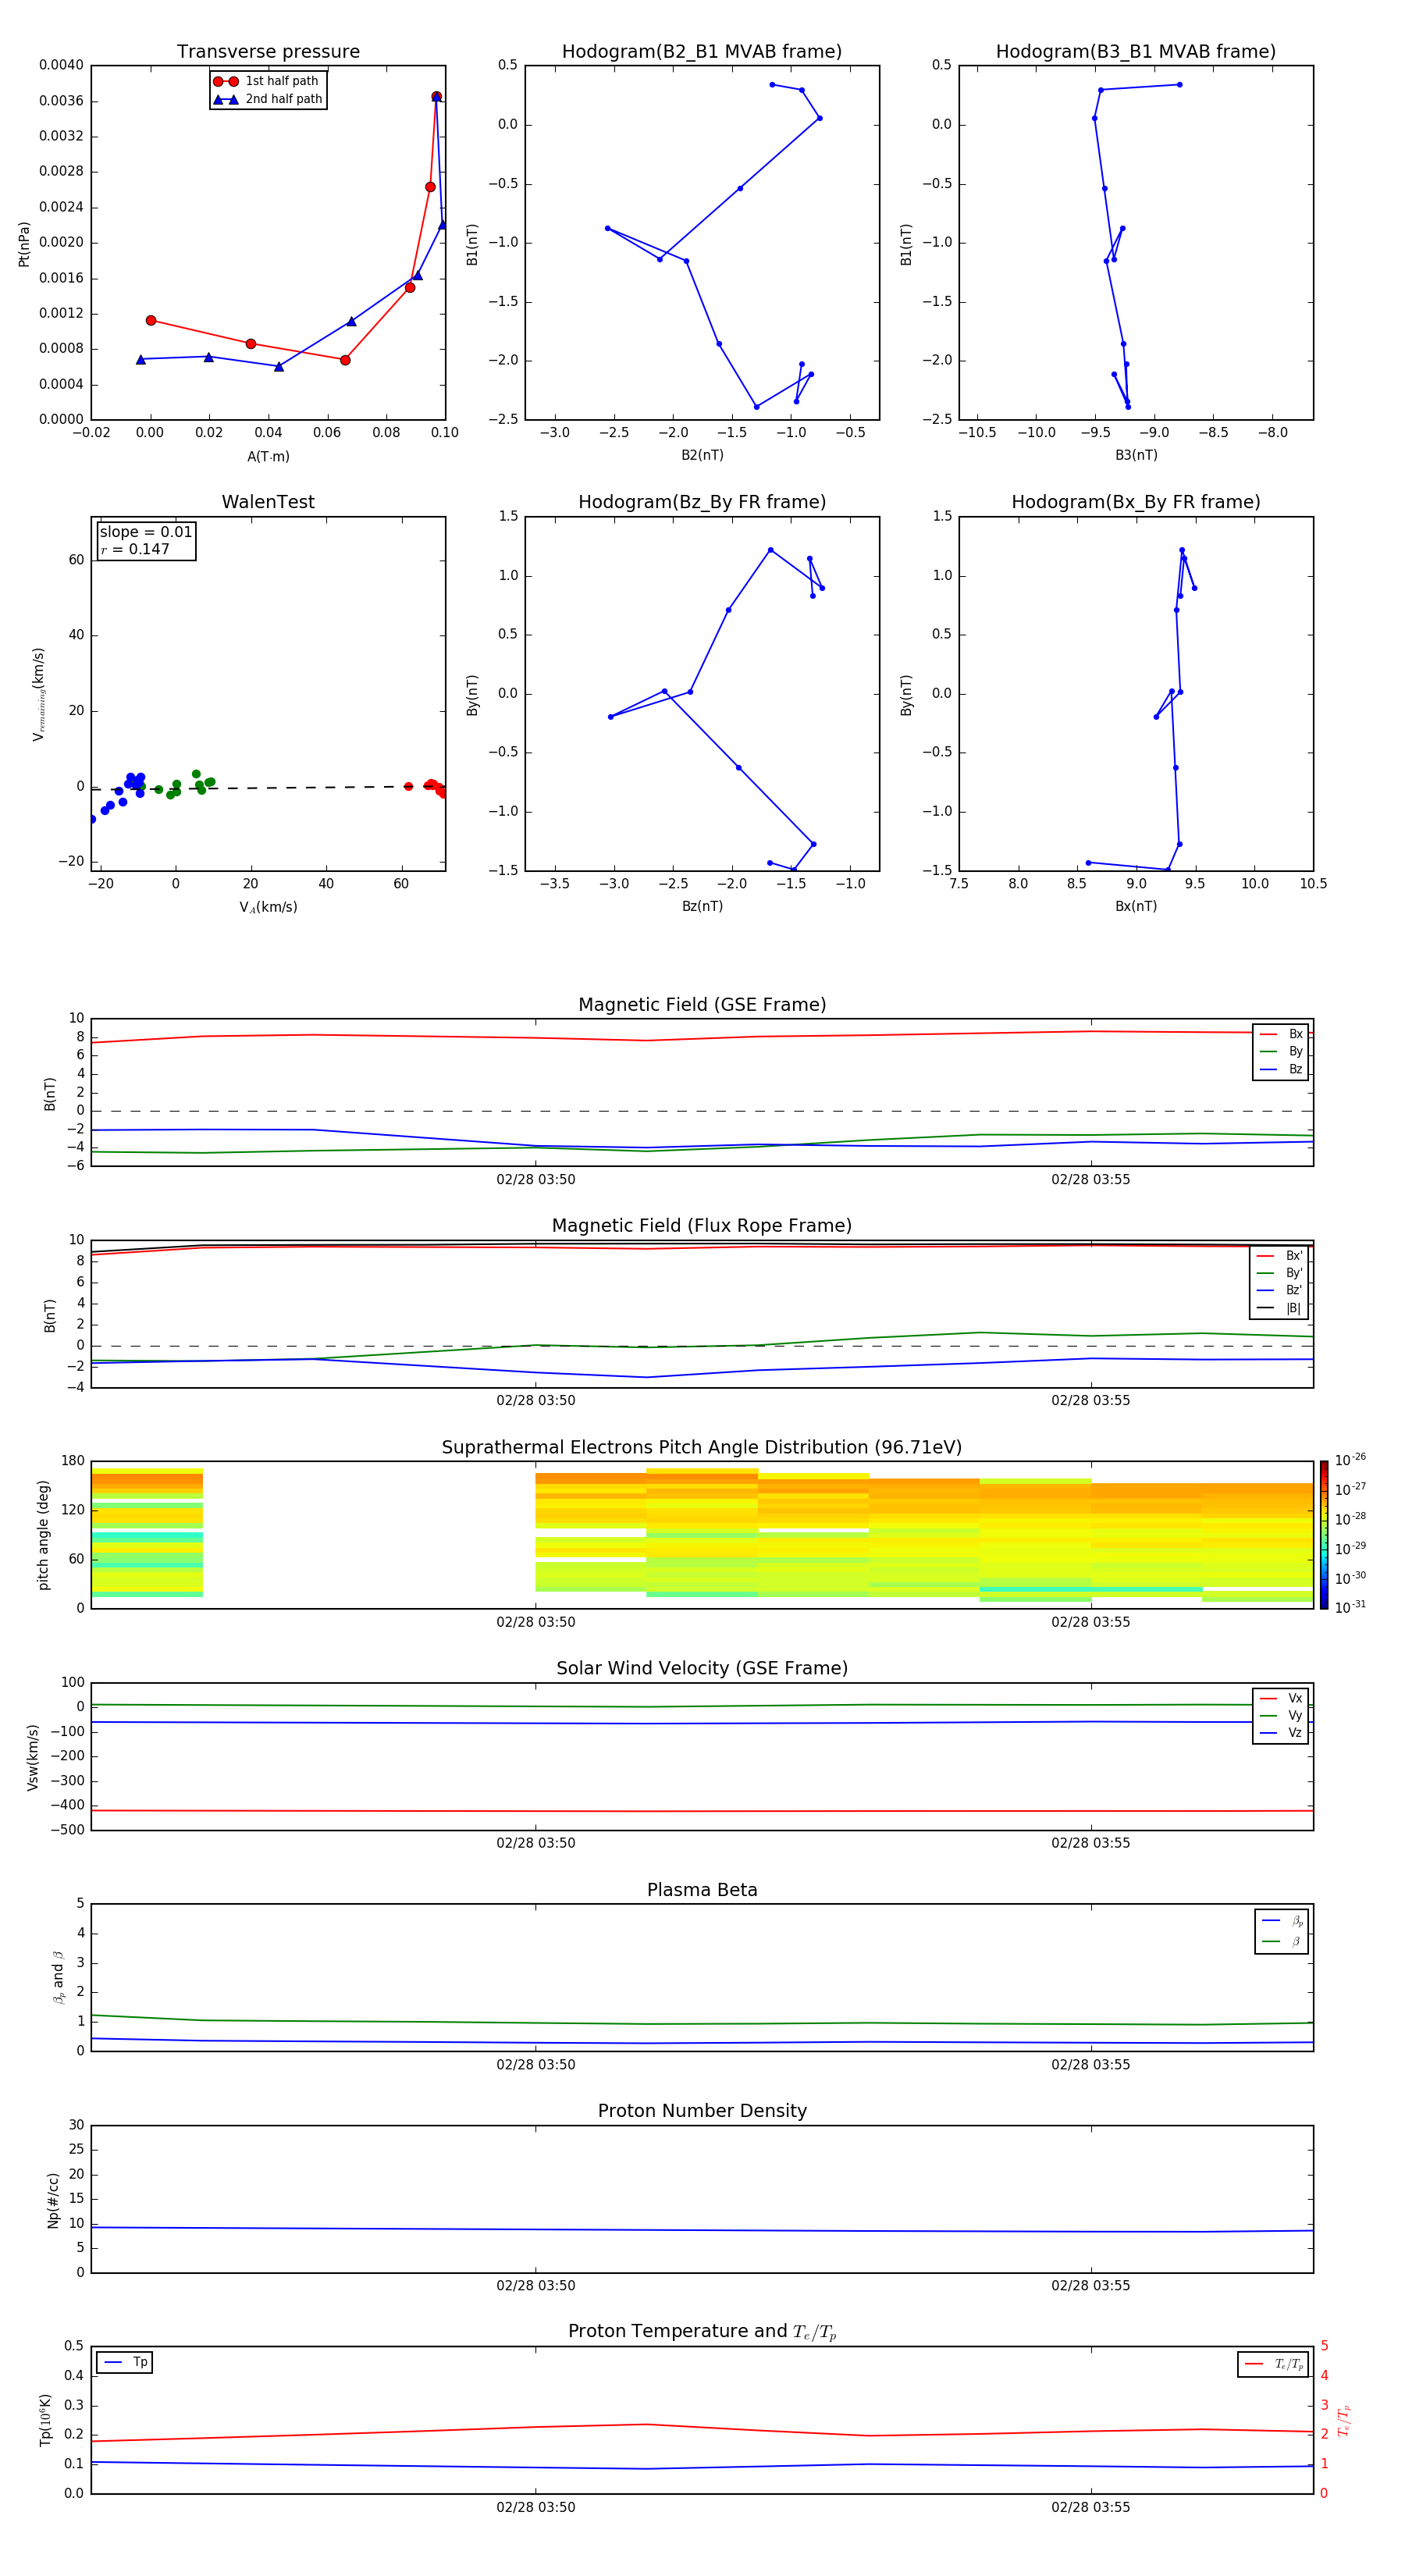Click the first pitch angle data column

[147, 1533]
